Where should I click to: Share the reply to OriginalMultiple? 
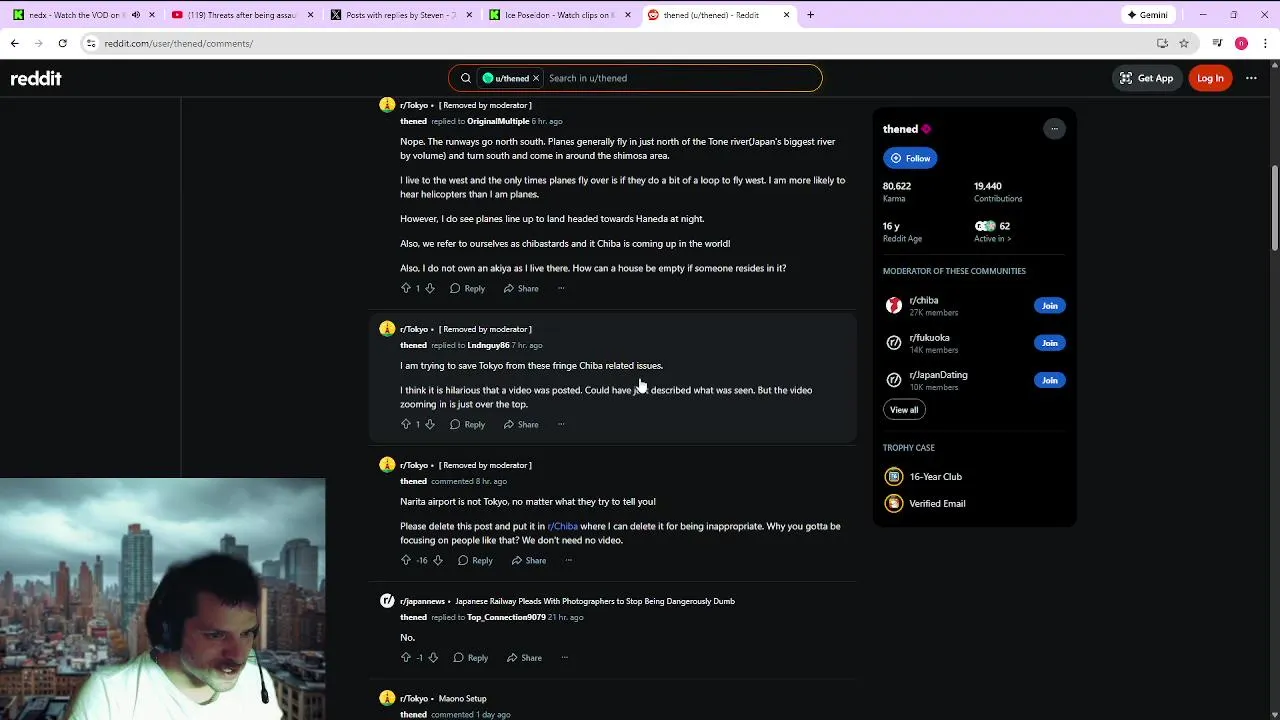tap(521, 288)
